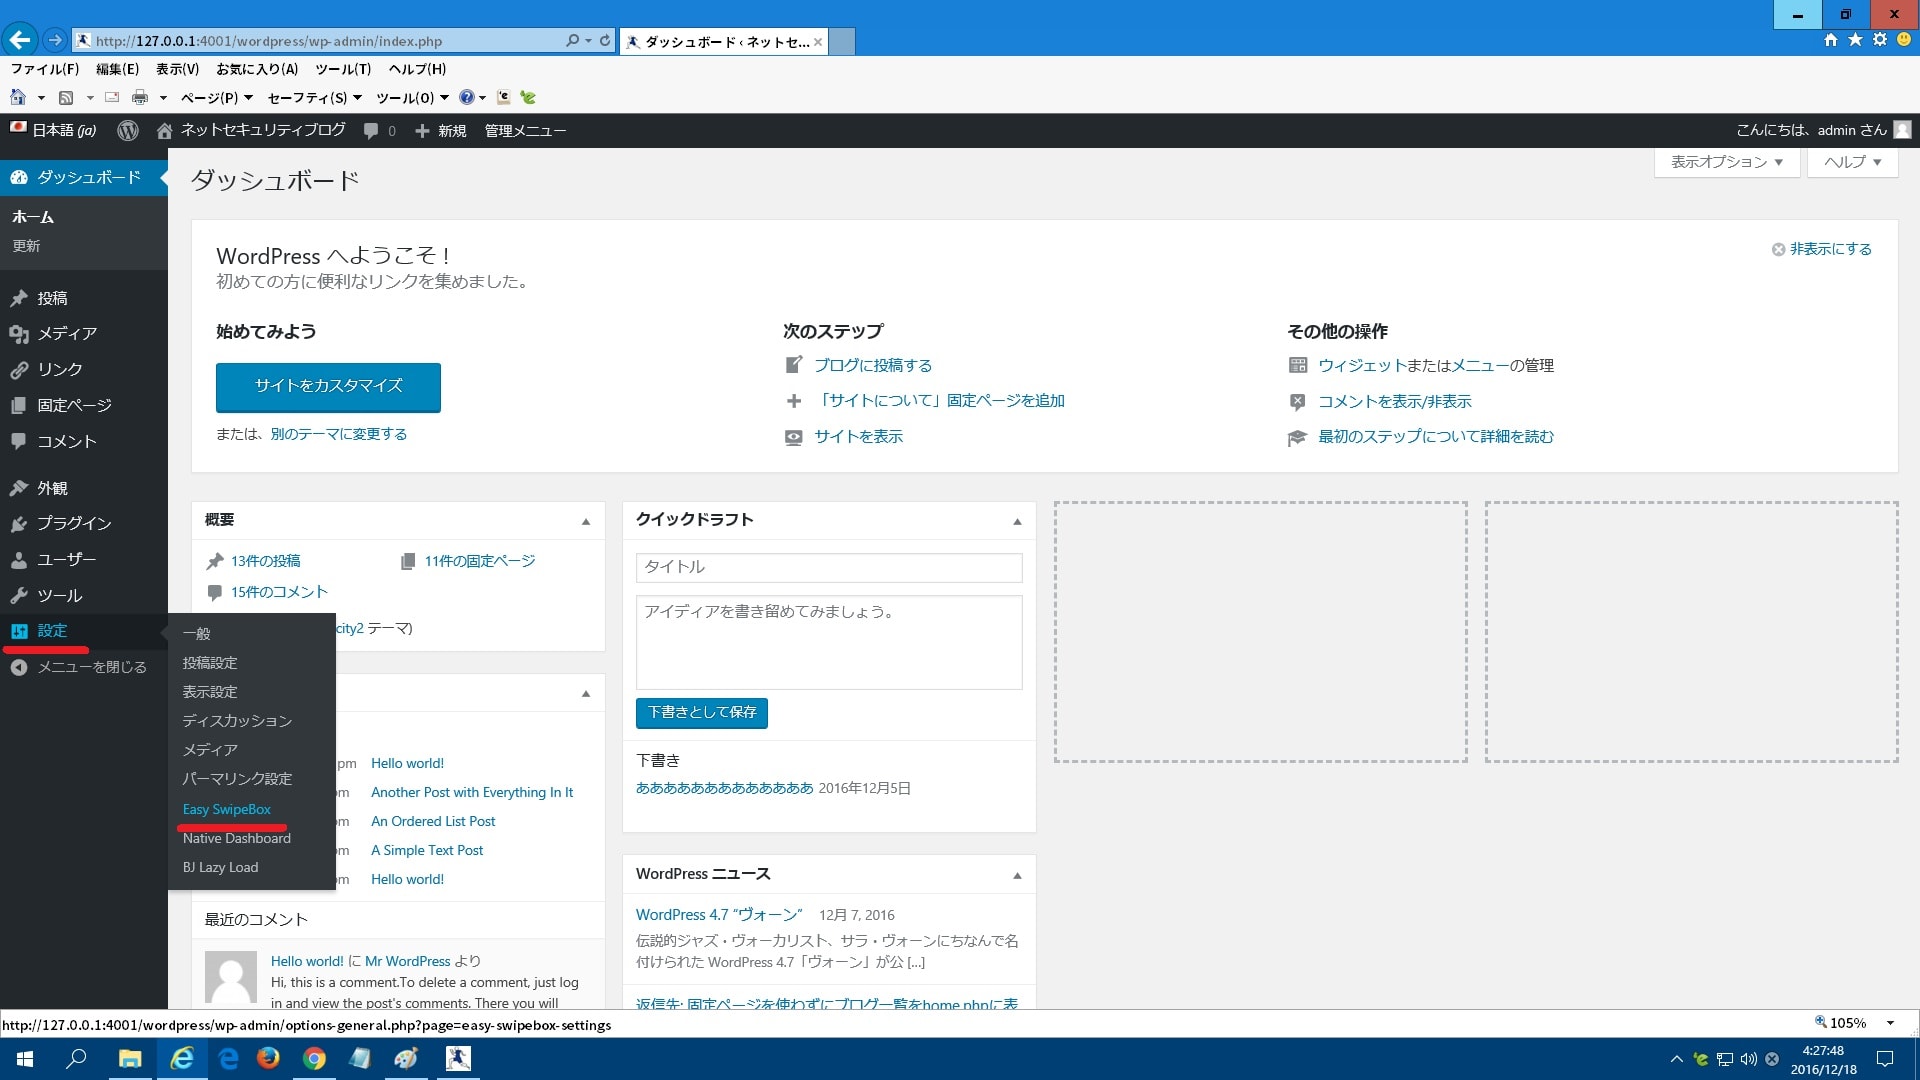Viewport: 1920px width, 1080px height.
Task: Open 編集(E) menu
Action: point(117,69)
